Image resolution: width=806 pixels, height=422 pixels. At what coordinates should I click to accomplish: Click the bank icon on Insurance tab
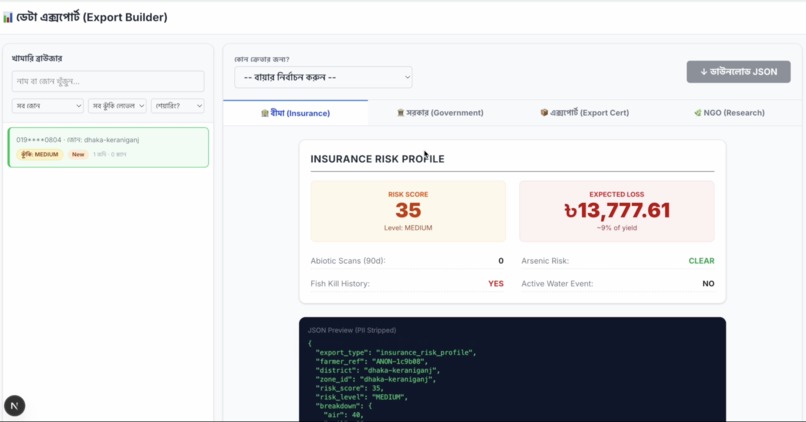265,113
